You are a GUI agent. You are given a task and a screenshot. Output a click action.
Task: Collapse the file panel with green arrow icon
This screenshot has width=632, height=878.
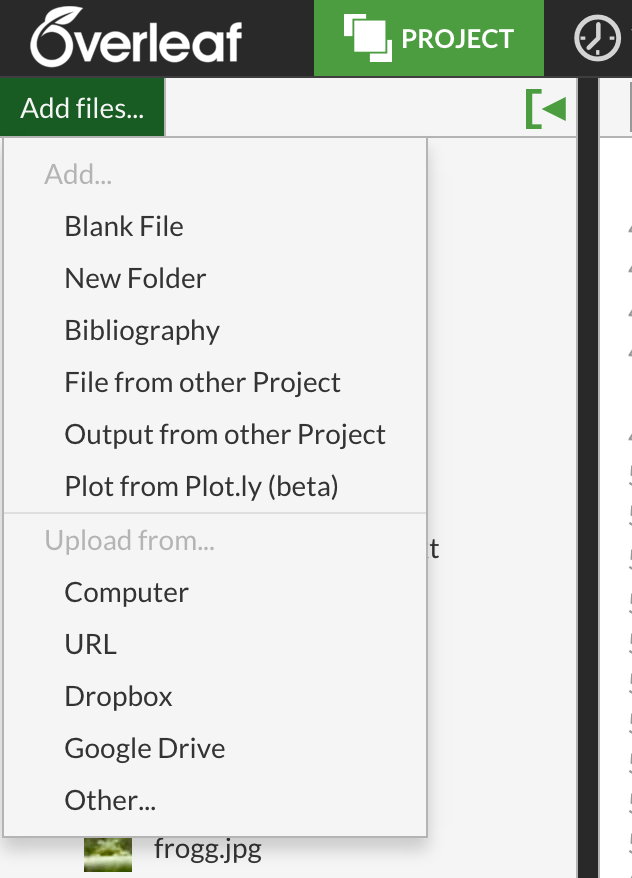point(546,109)
